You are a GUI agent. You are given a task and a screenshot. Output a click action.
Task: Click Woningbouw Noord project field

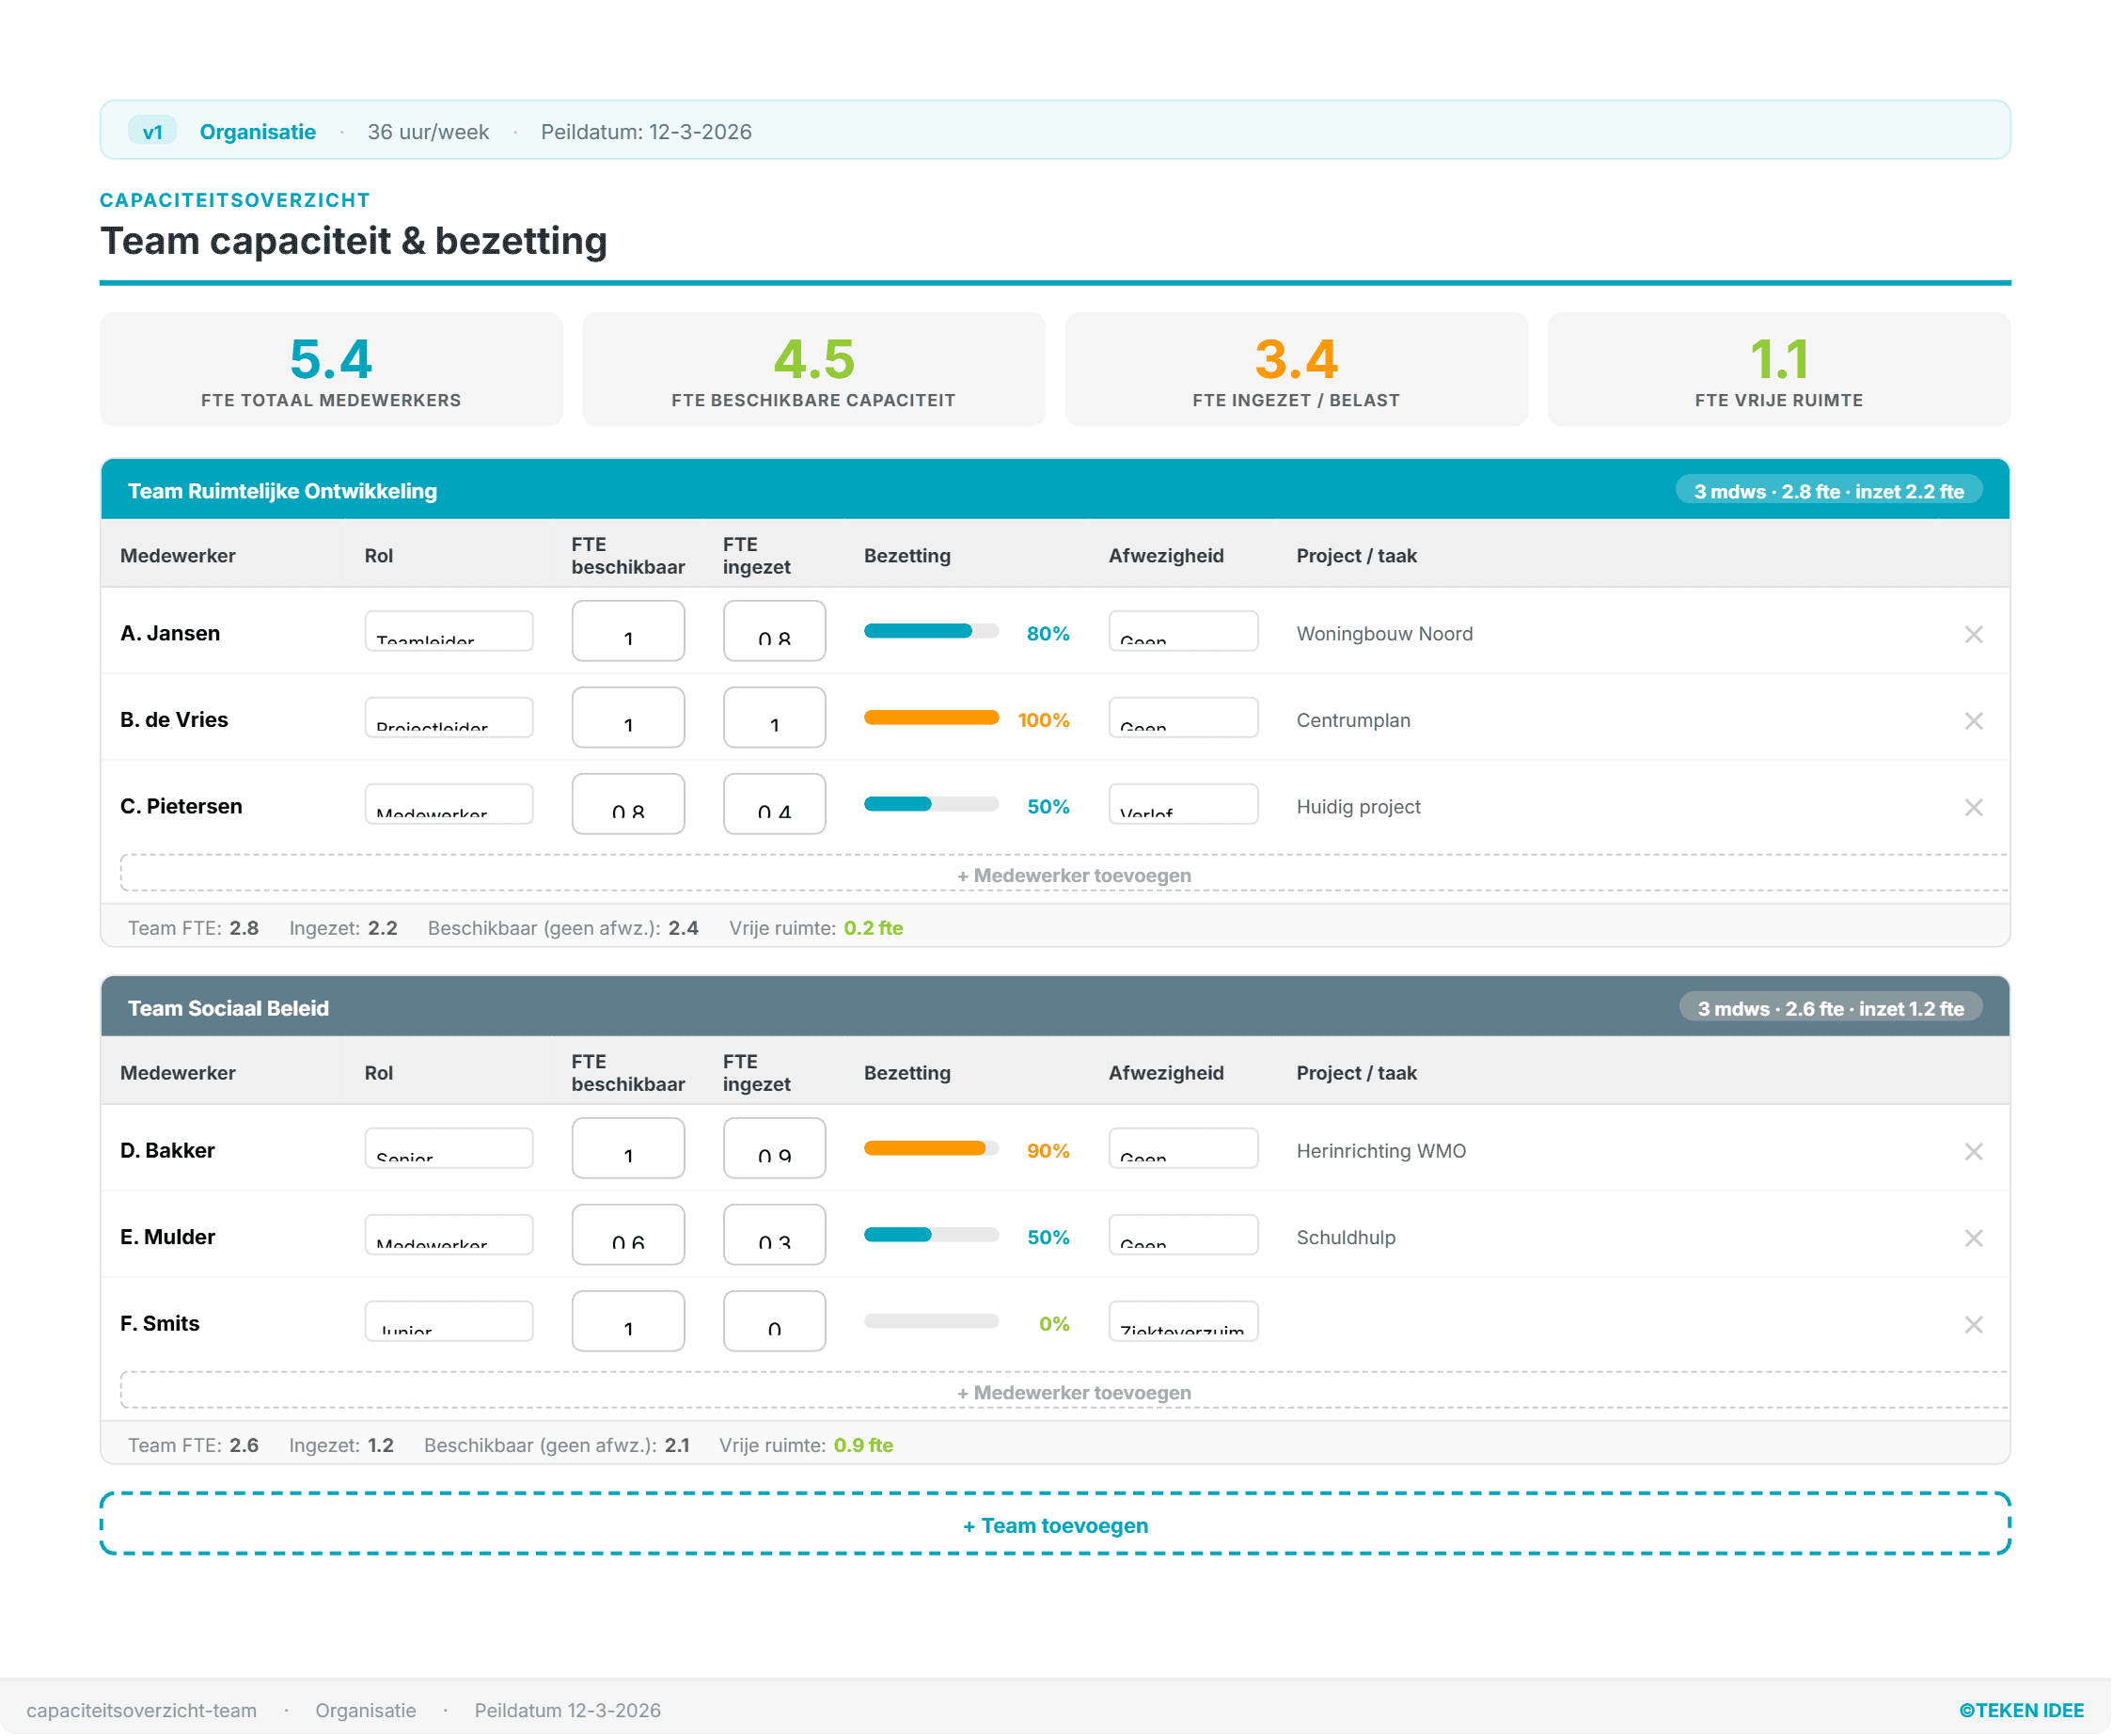[1383, 634]
